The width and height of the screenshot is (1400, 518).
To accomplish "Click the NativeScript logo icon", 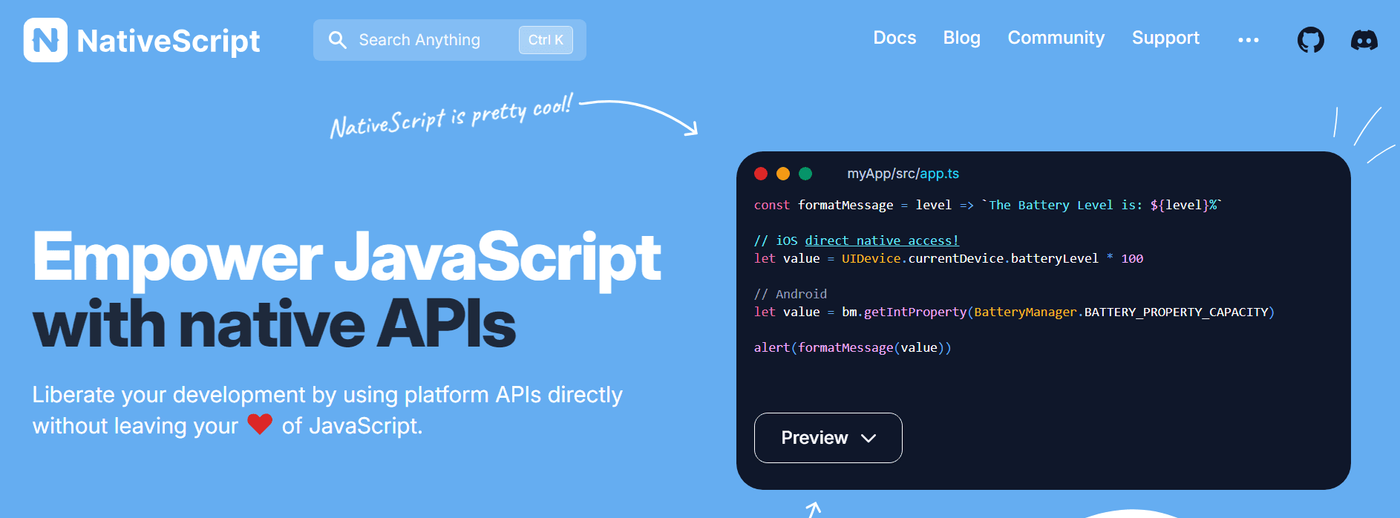I will click(45, 40).
